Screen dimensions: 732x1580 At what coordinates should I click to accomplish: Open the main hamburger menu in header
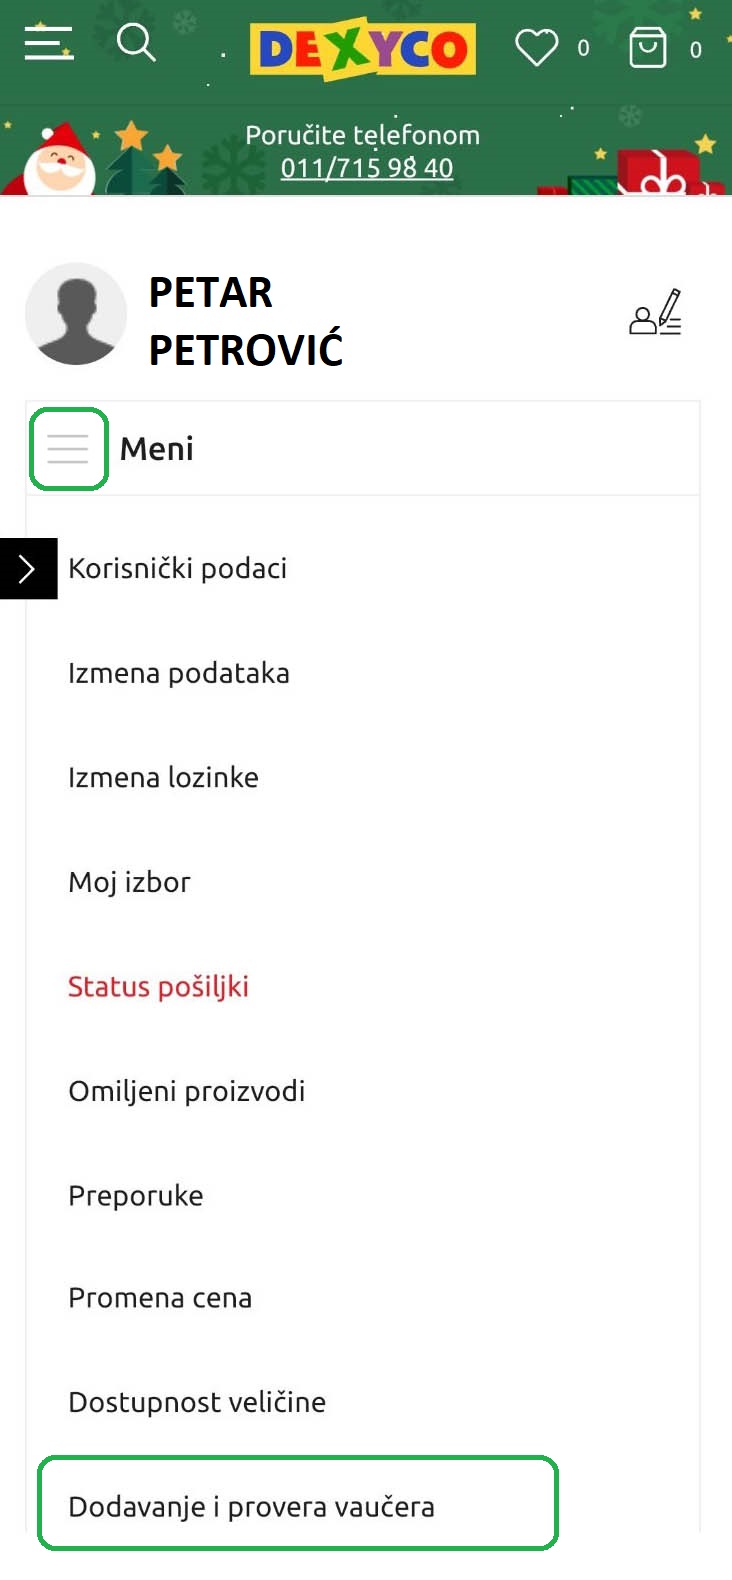[x=49, y=44]
